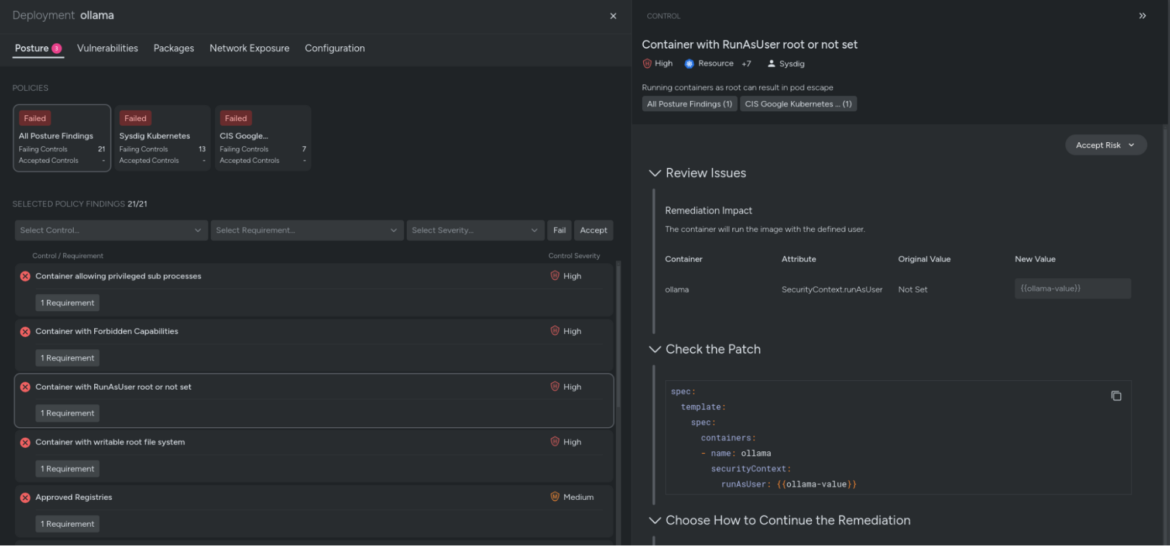
Task: Click the ollama-value New Value field
Action: click(x=1072, y=289)
